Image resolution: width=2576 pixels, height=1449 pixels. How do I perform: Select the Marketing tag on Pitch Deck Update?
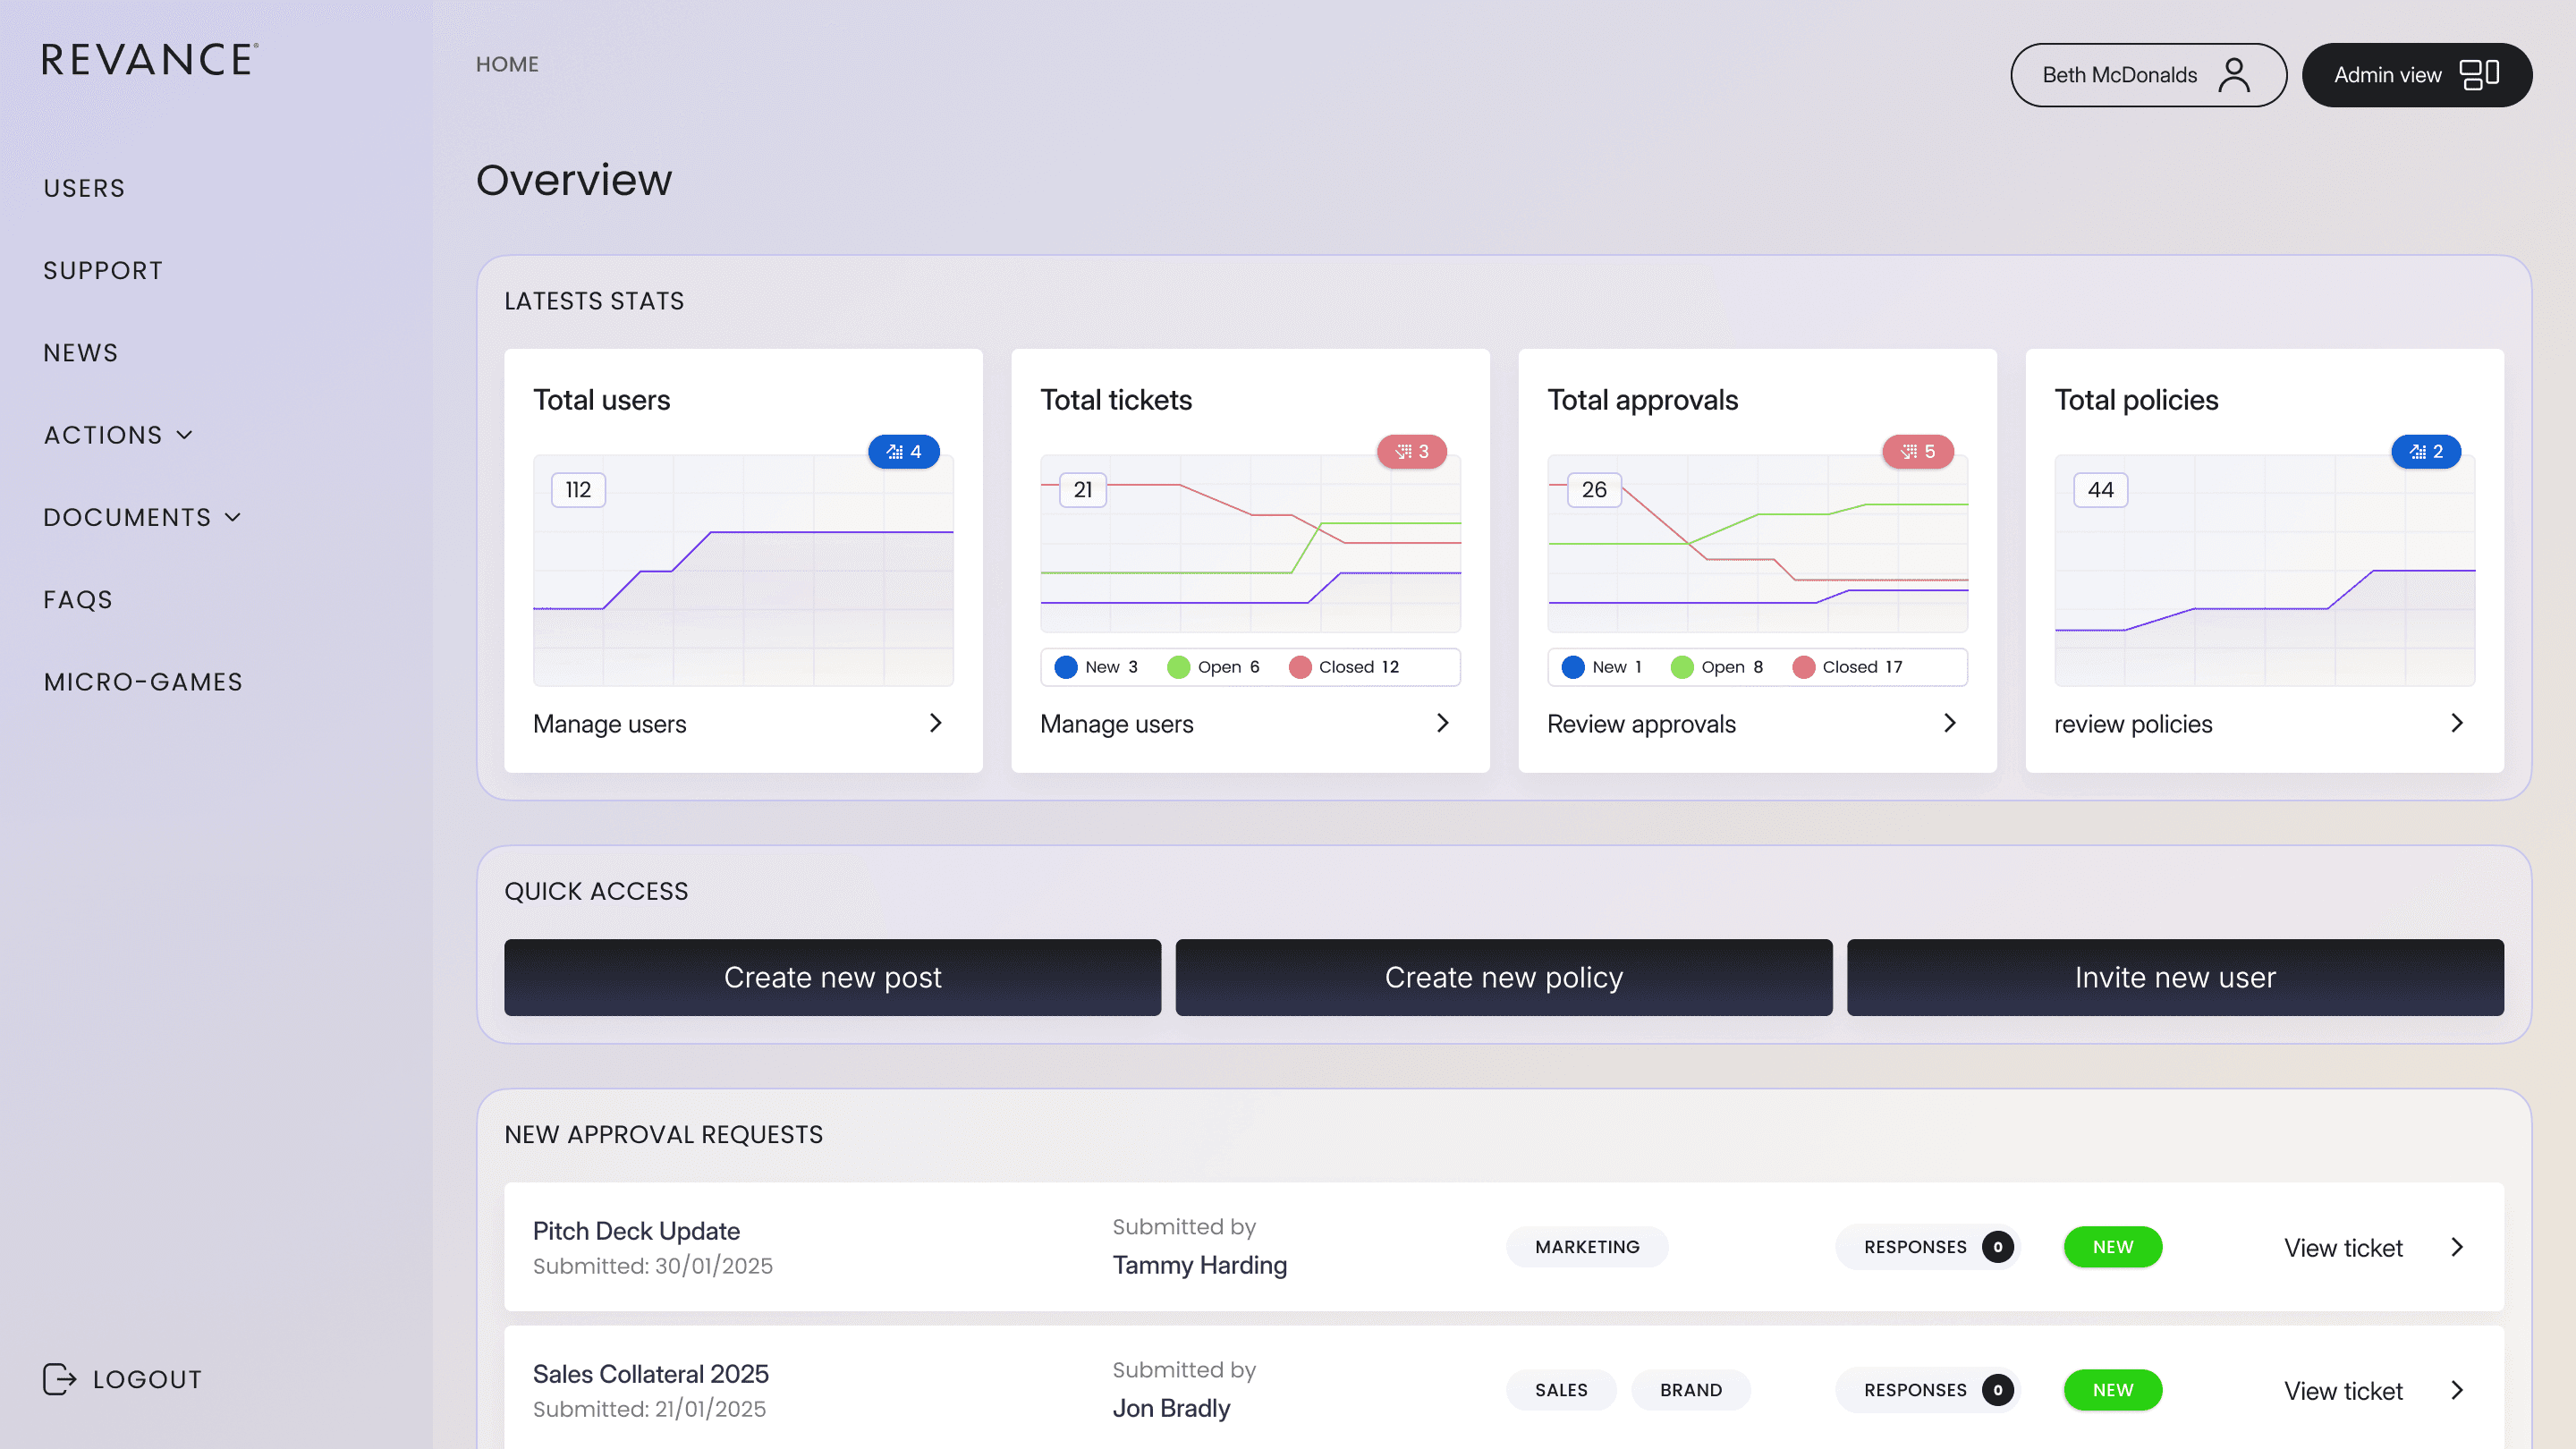click(1586, 1247)
